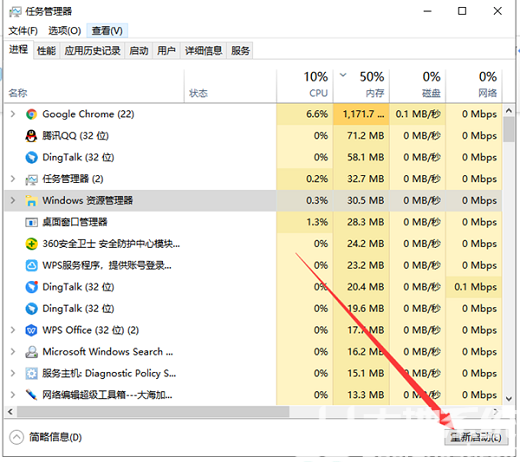
Task: Sort by the 内存 column header
Action: (361, 86)
